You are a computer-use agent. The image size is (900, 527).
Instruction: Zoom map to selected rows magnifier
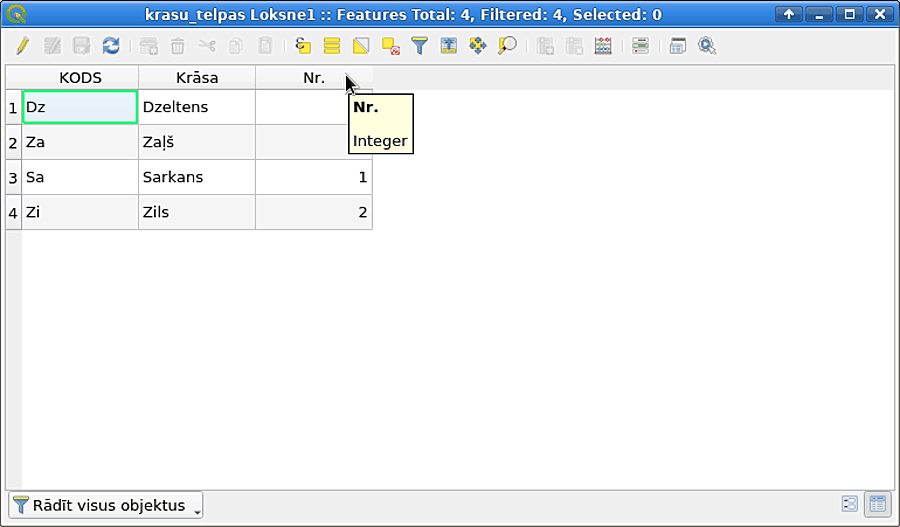pyautogui.click(x=507, y=45)
